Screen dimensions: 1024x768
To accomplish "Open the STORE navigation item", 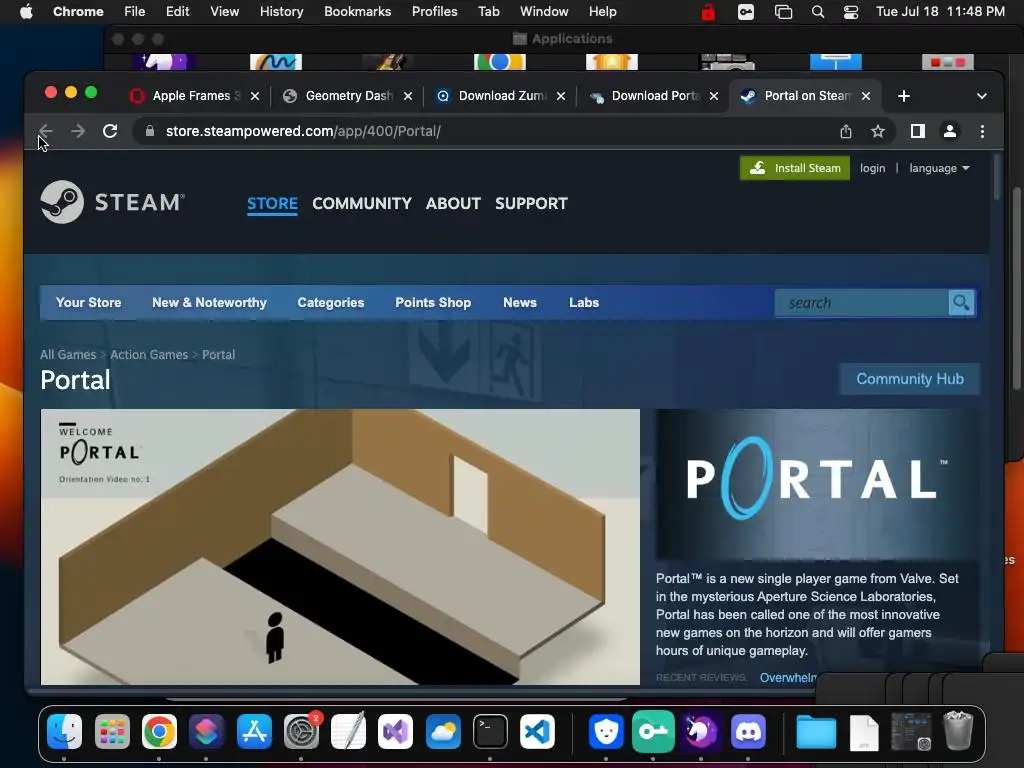I will 272,203.
